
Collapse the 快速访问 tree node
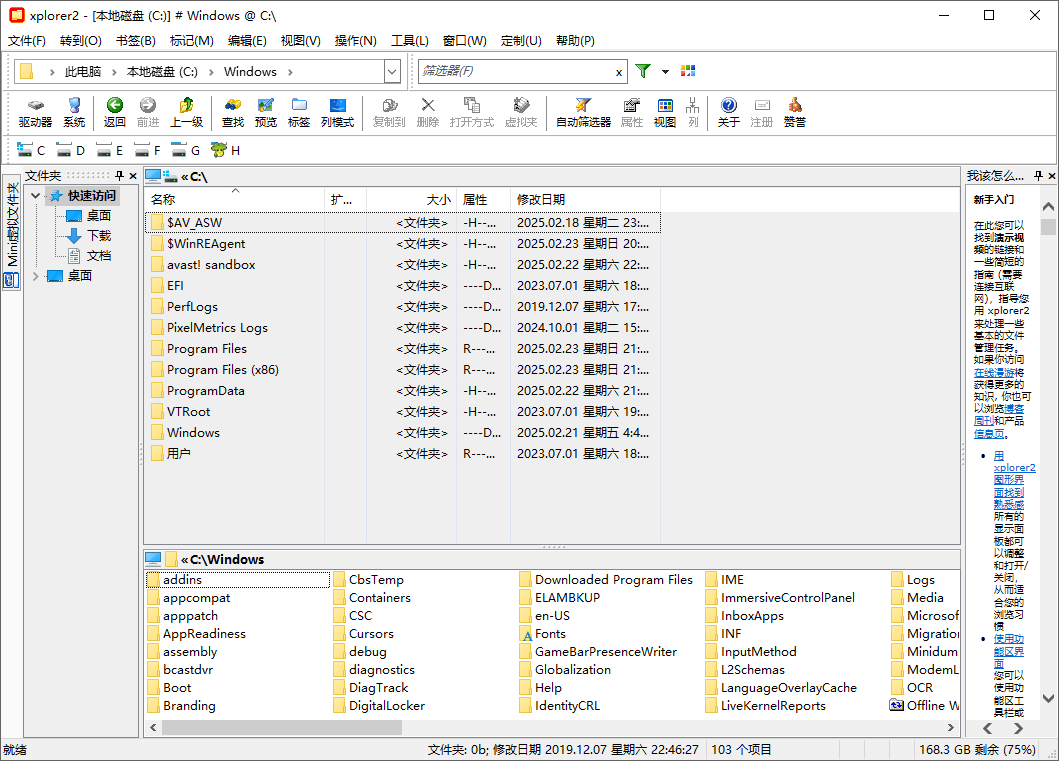(x=37, y=196)
